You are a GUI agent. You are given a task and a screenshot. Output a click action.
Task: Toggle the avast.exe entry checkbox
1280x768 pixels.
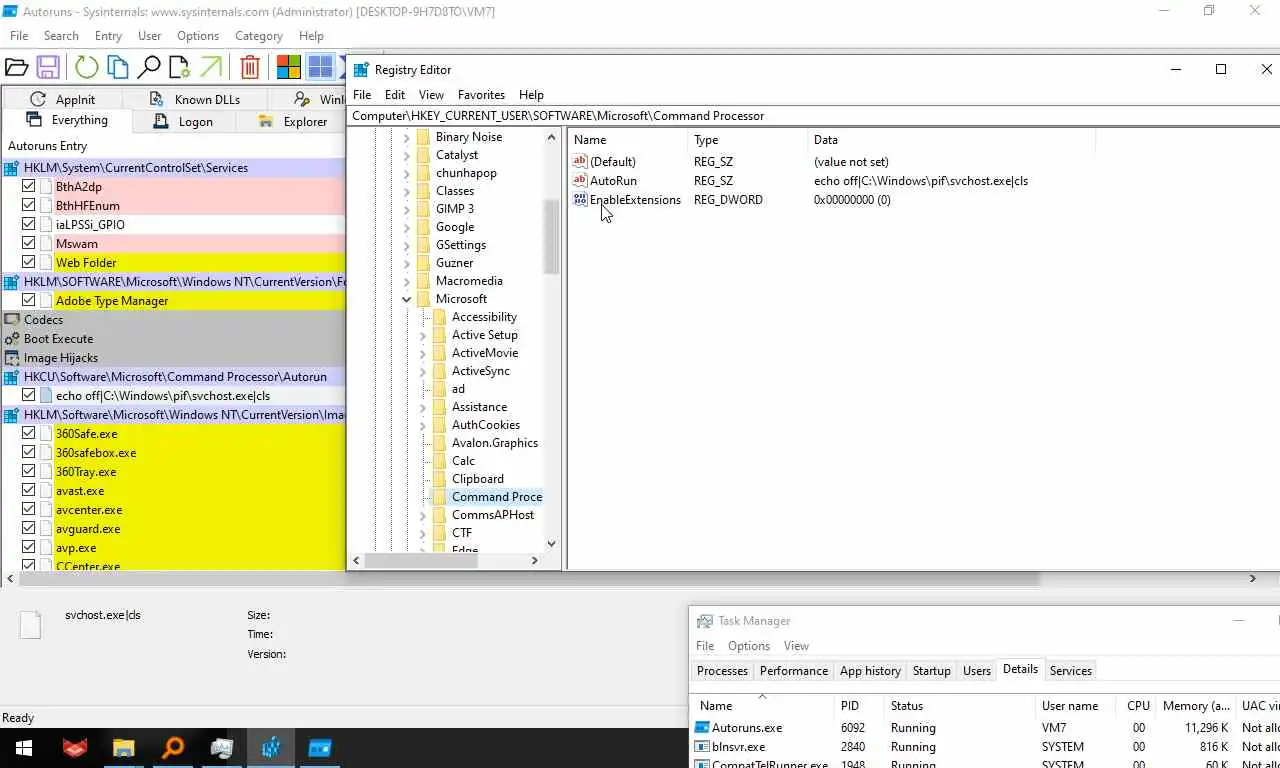pos(28,491)
